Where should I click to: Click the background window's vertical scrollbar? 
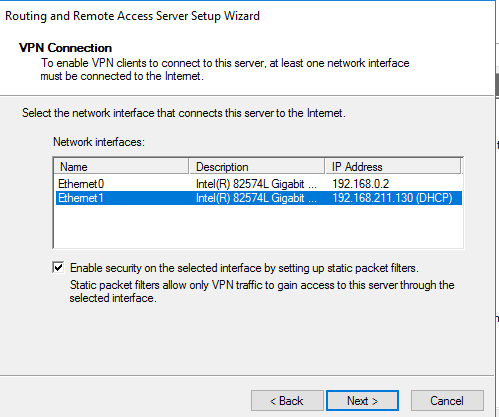pos(497,87)
